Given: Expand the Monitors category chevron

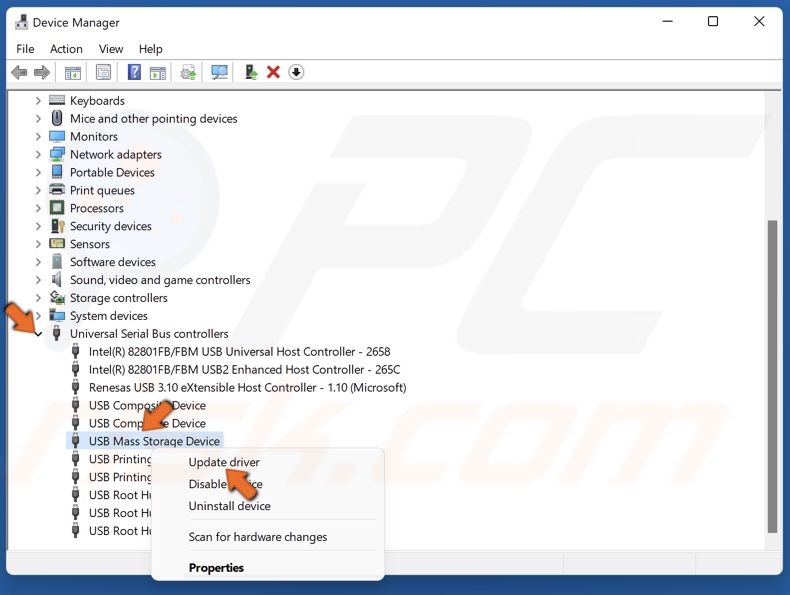Looking at the screenshot, I should point(38,137).
